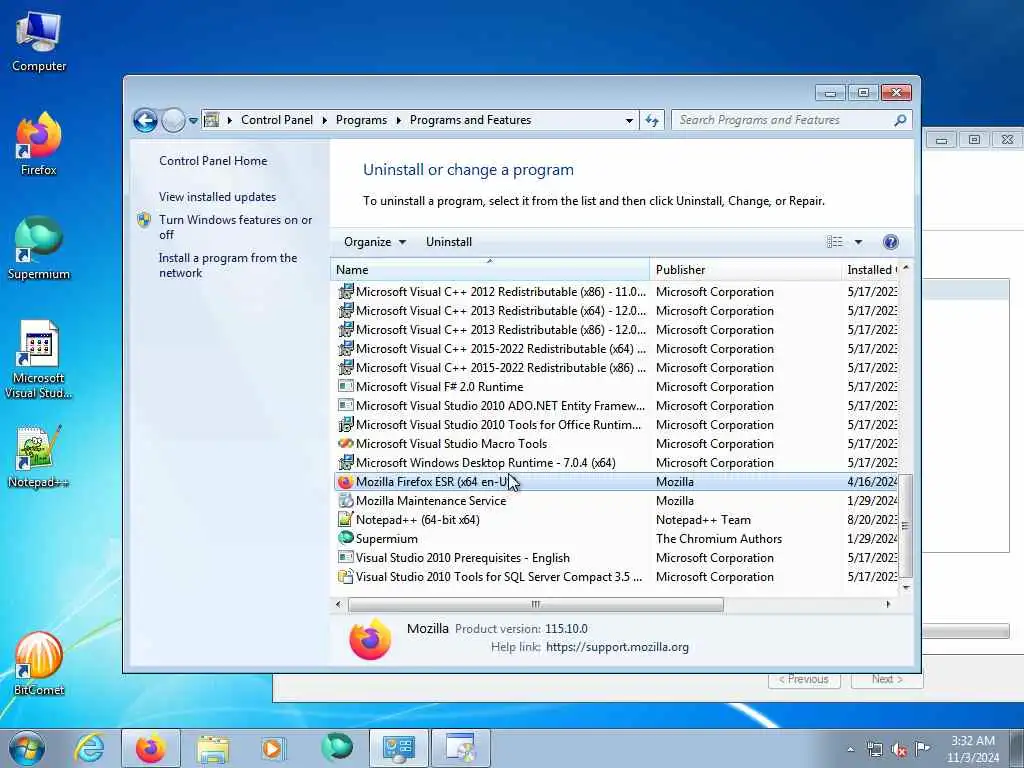Click Uninstall toolbar button
This screenshot has width=1024, height=768.
(x=449, y=242)
